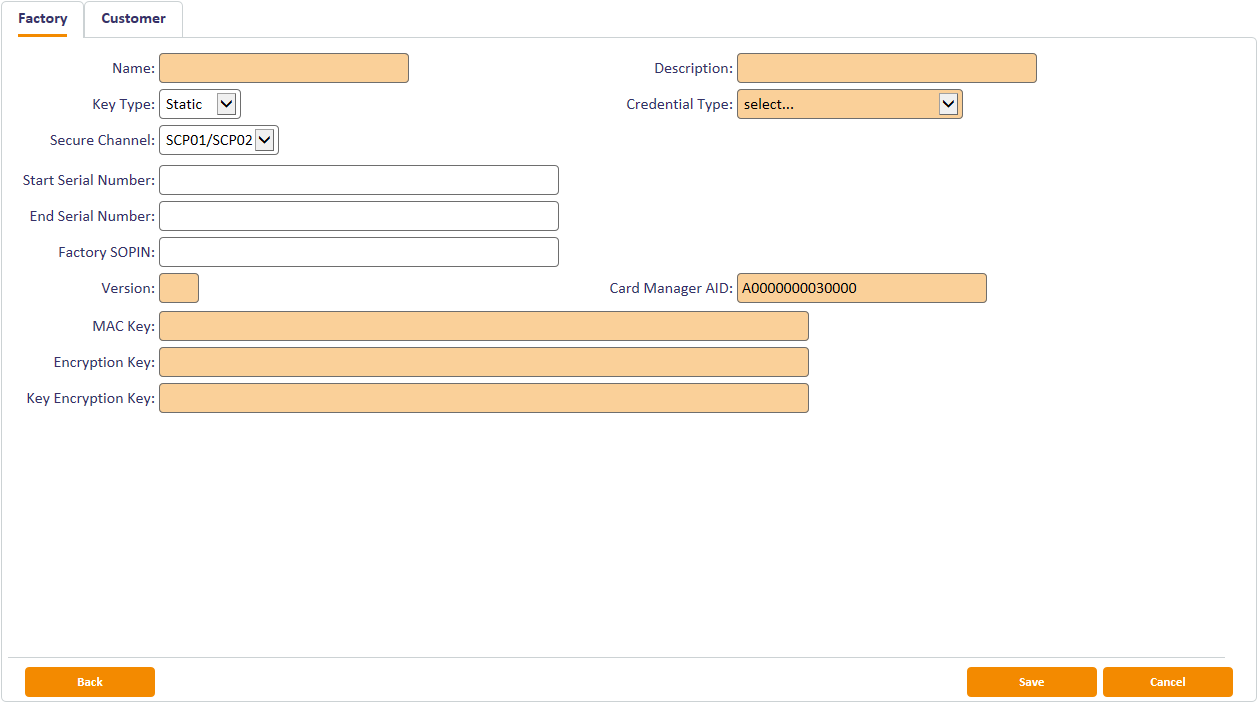Open the Credential Type dropdown
This screenshot has height=703, width=1258.
coord(849,104)
